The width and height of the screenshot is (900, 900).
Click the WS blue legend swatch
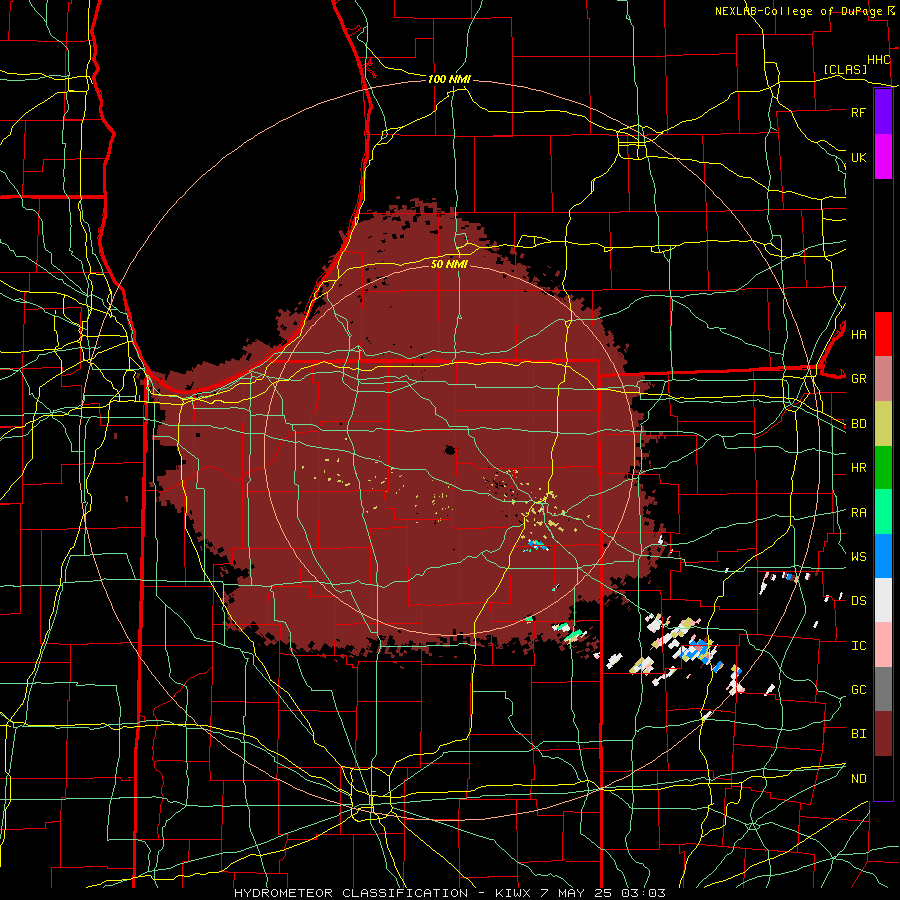883,556
